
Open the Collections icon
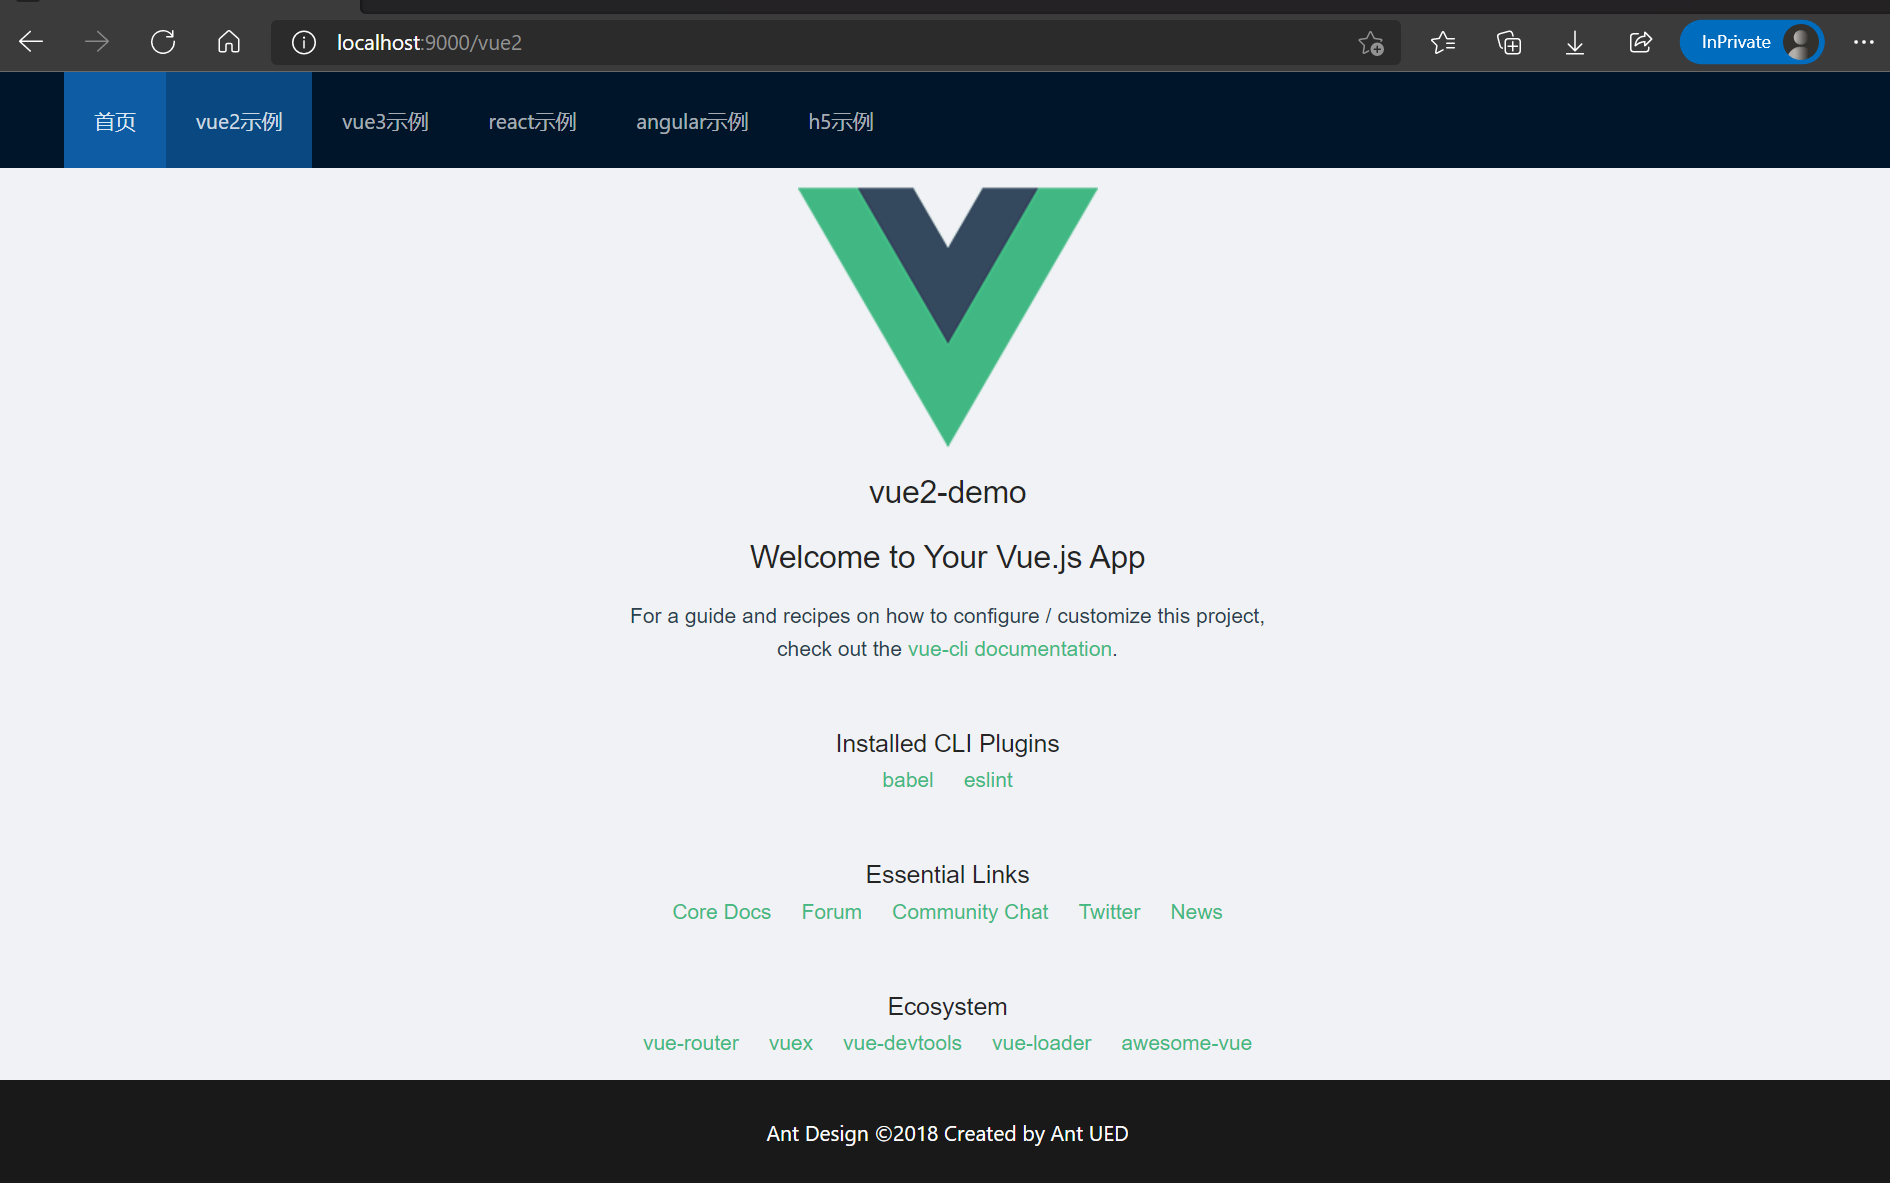click(x=1509, y=42)
